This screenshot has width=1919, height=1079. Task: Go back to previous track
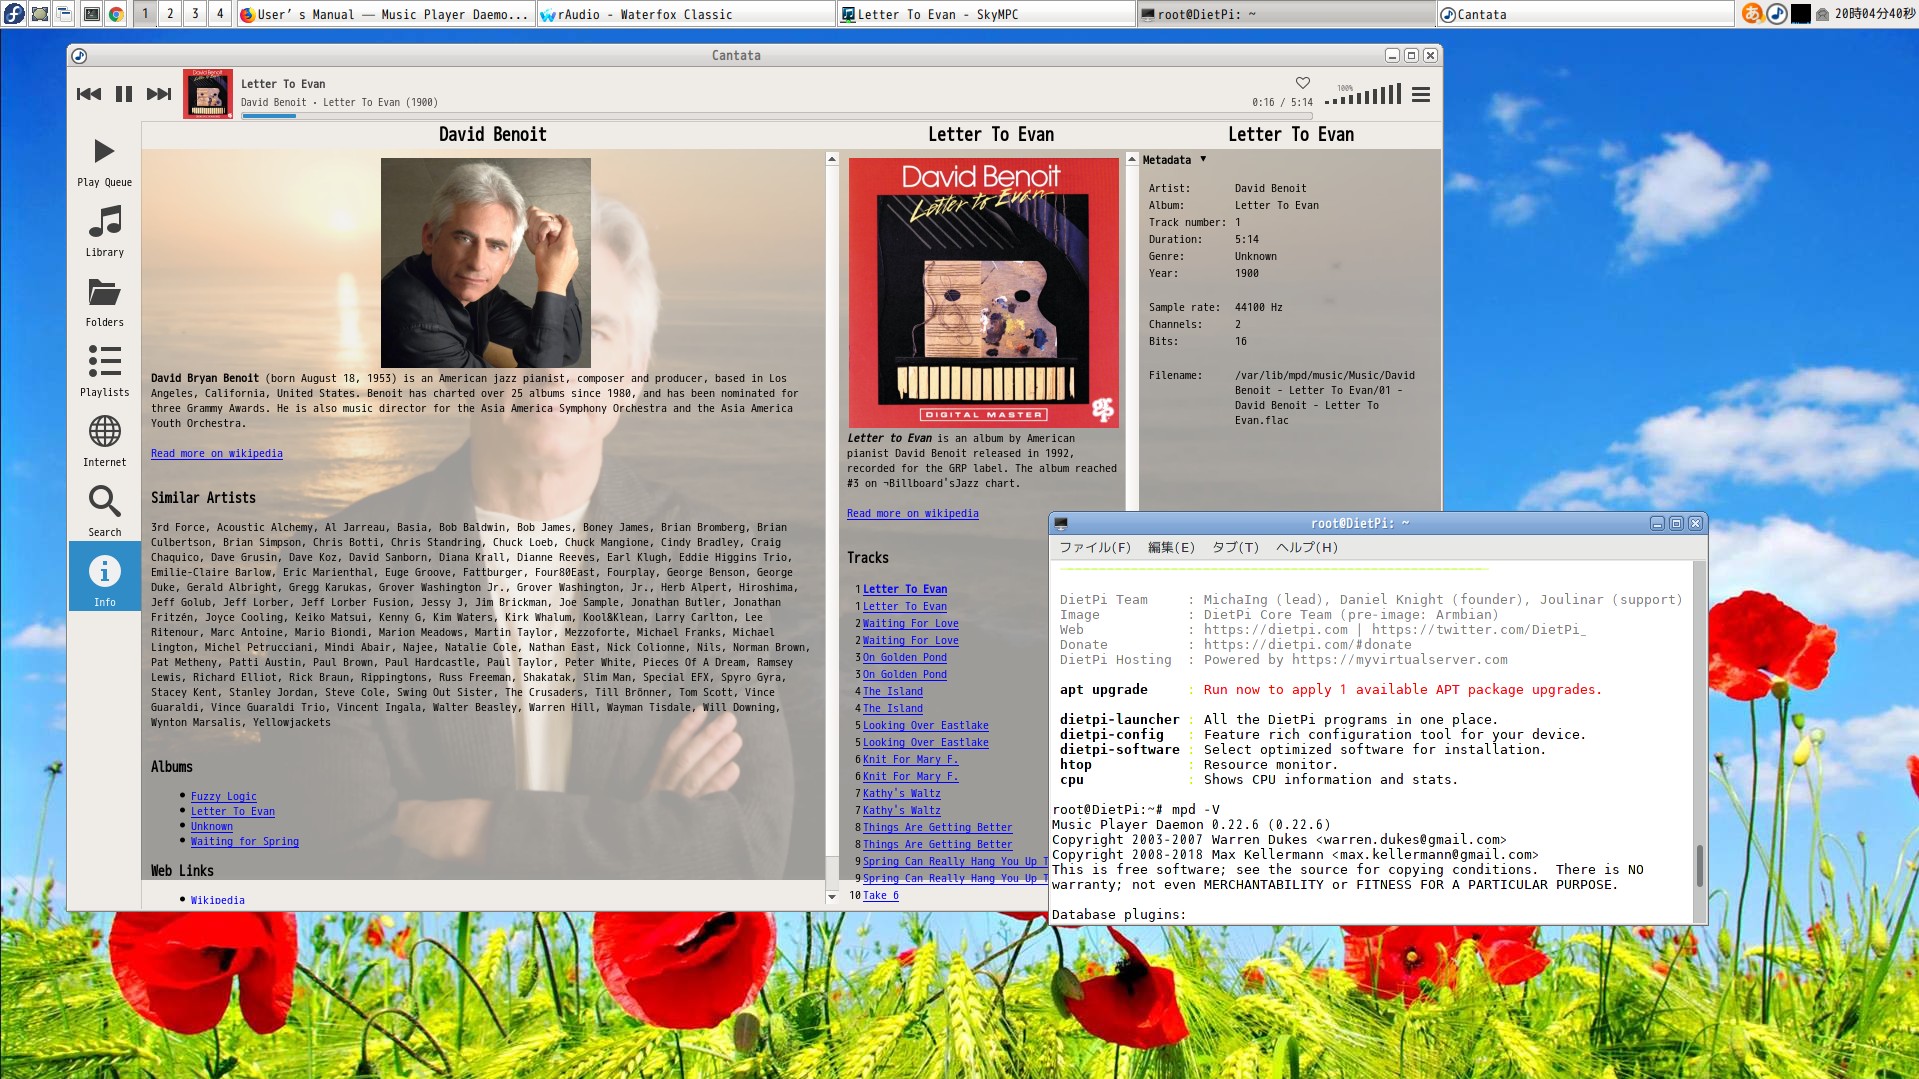(89, 94)
